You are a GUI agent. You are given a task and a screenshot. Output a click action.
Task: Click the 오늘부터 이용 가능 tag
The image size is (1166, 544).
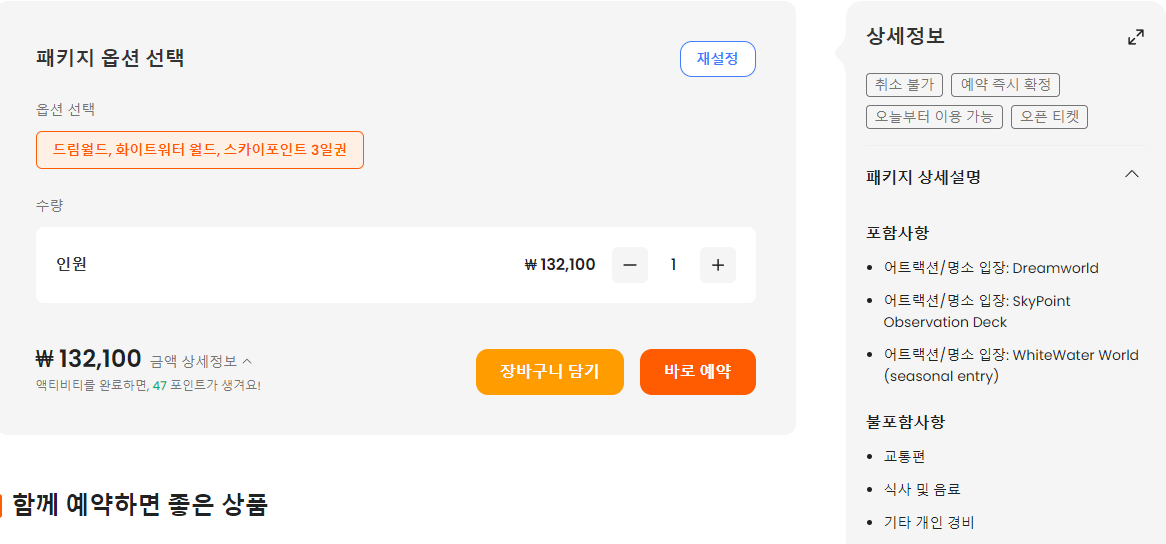934,117
